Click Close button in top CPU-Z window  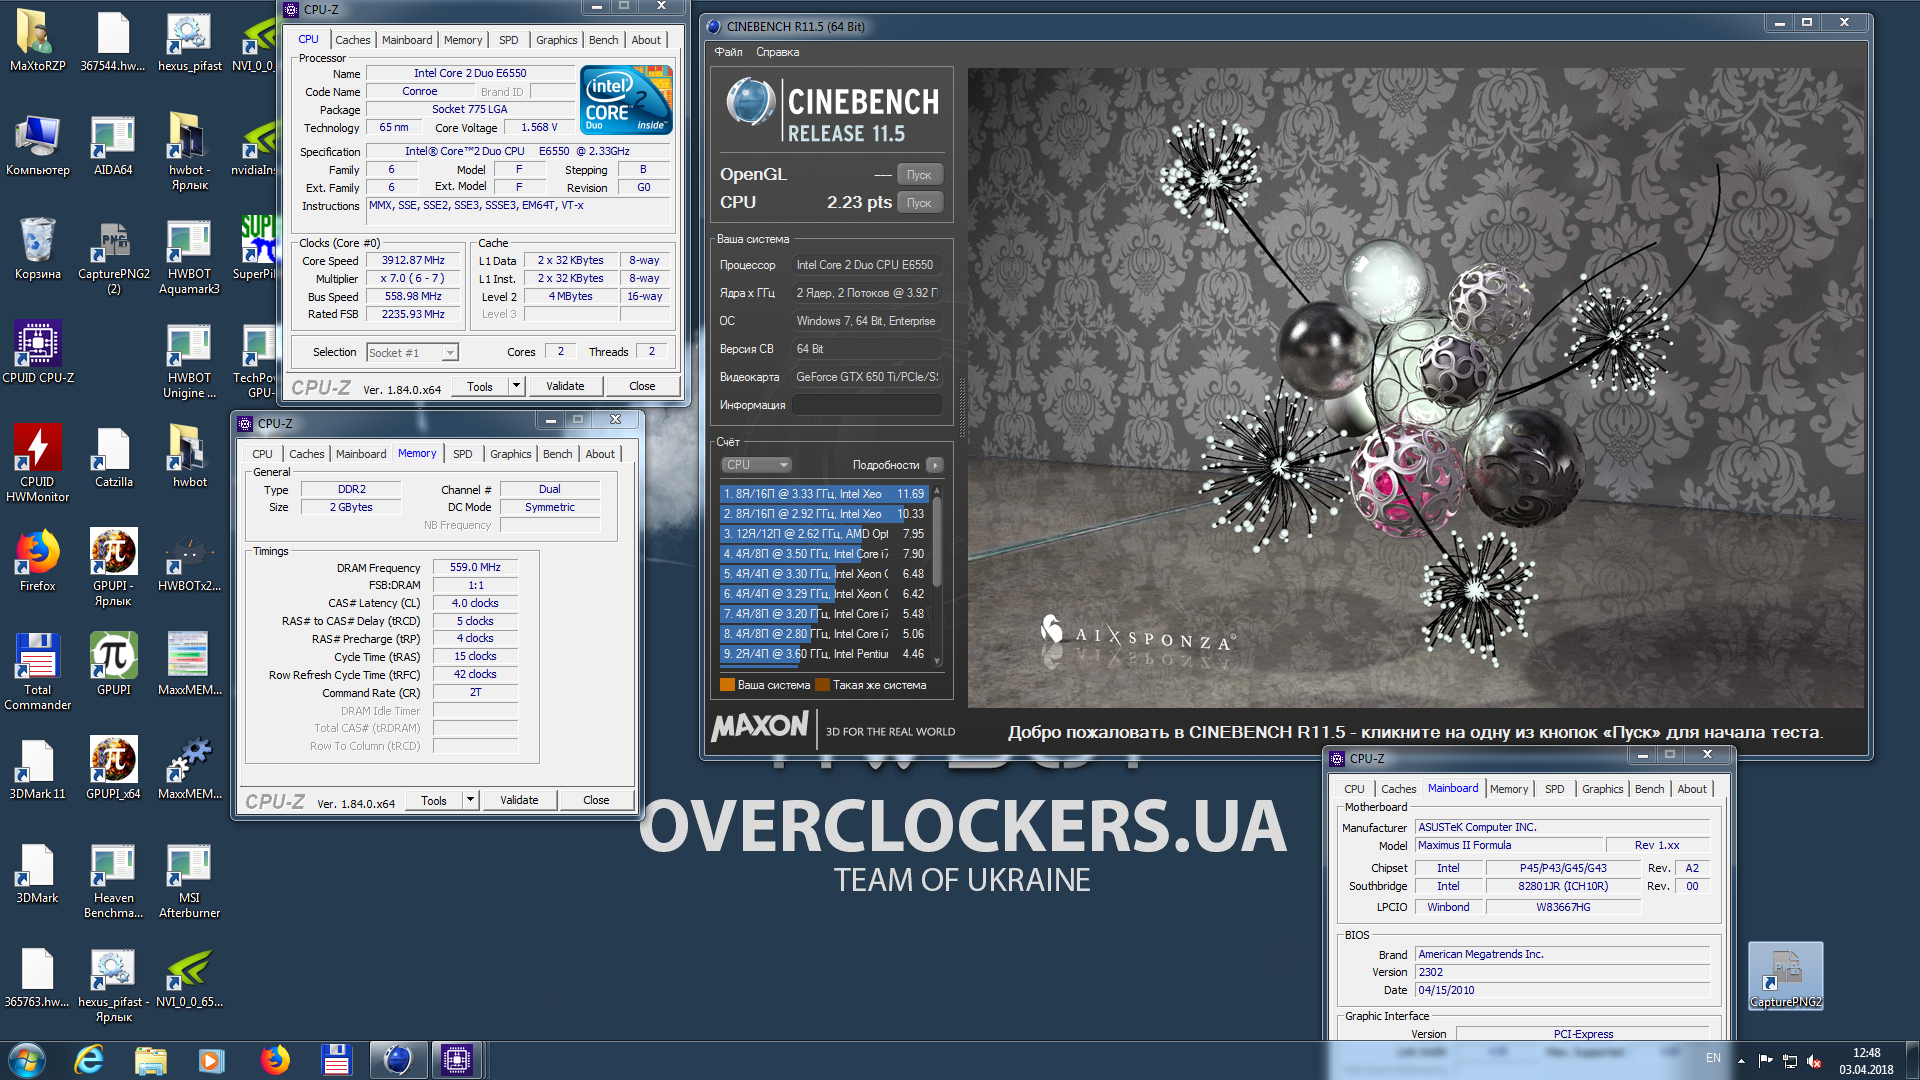tap(642, 386)
